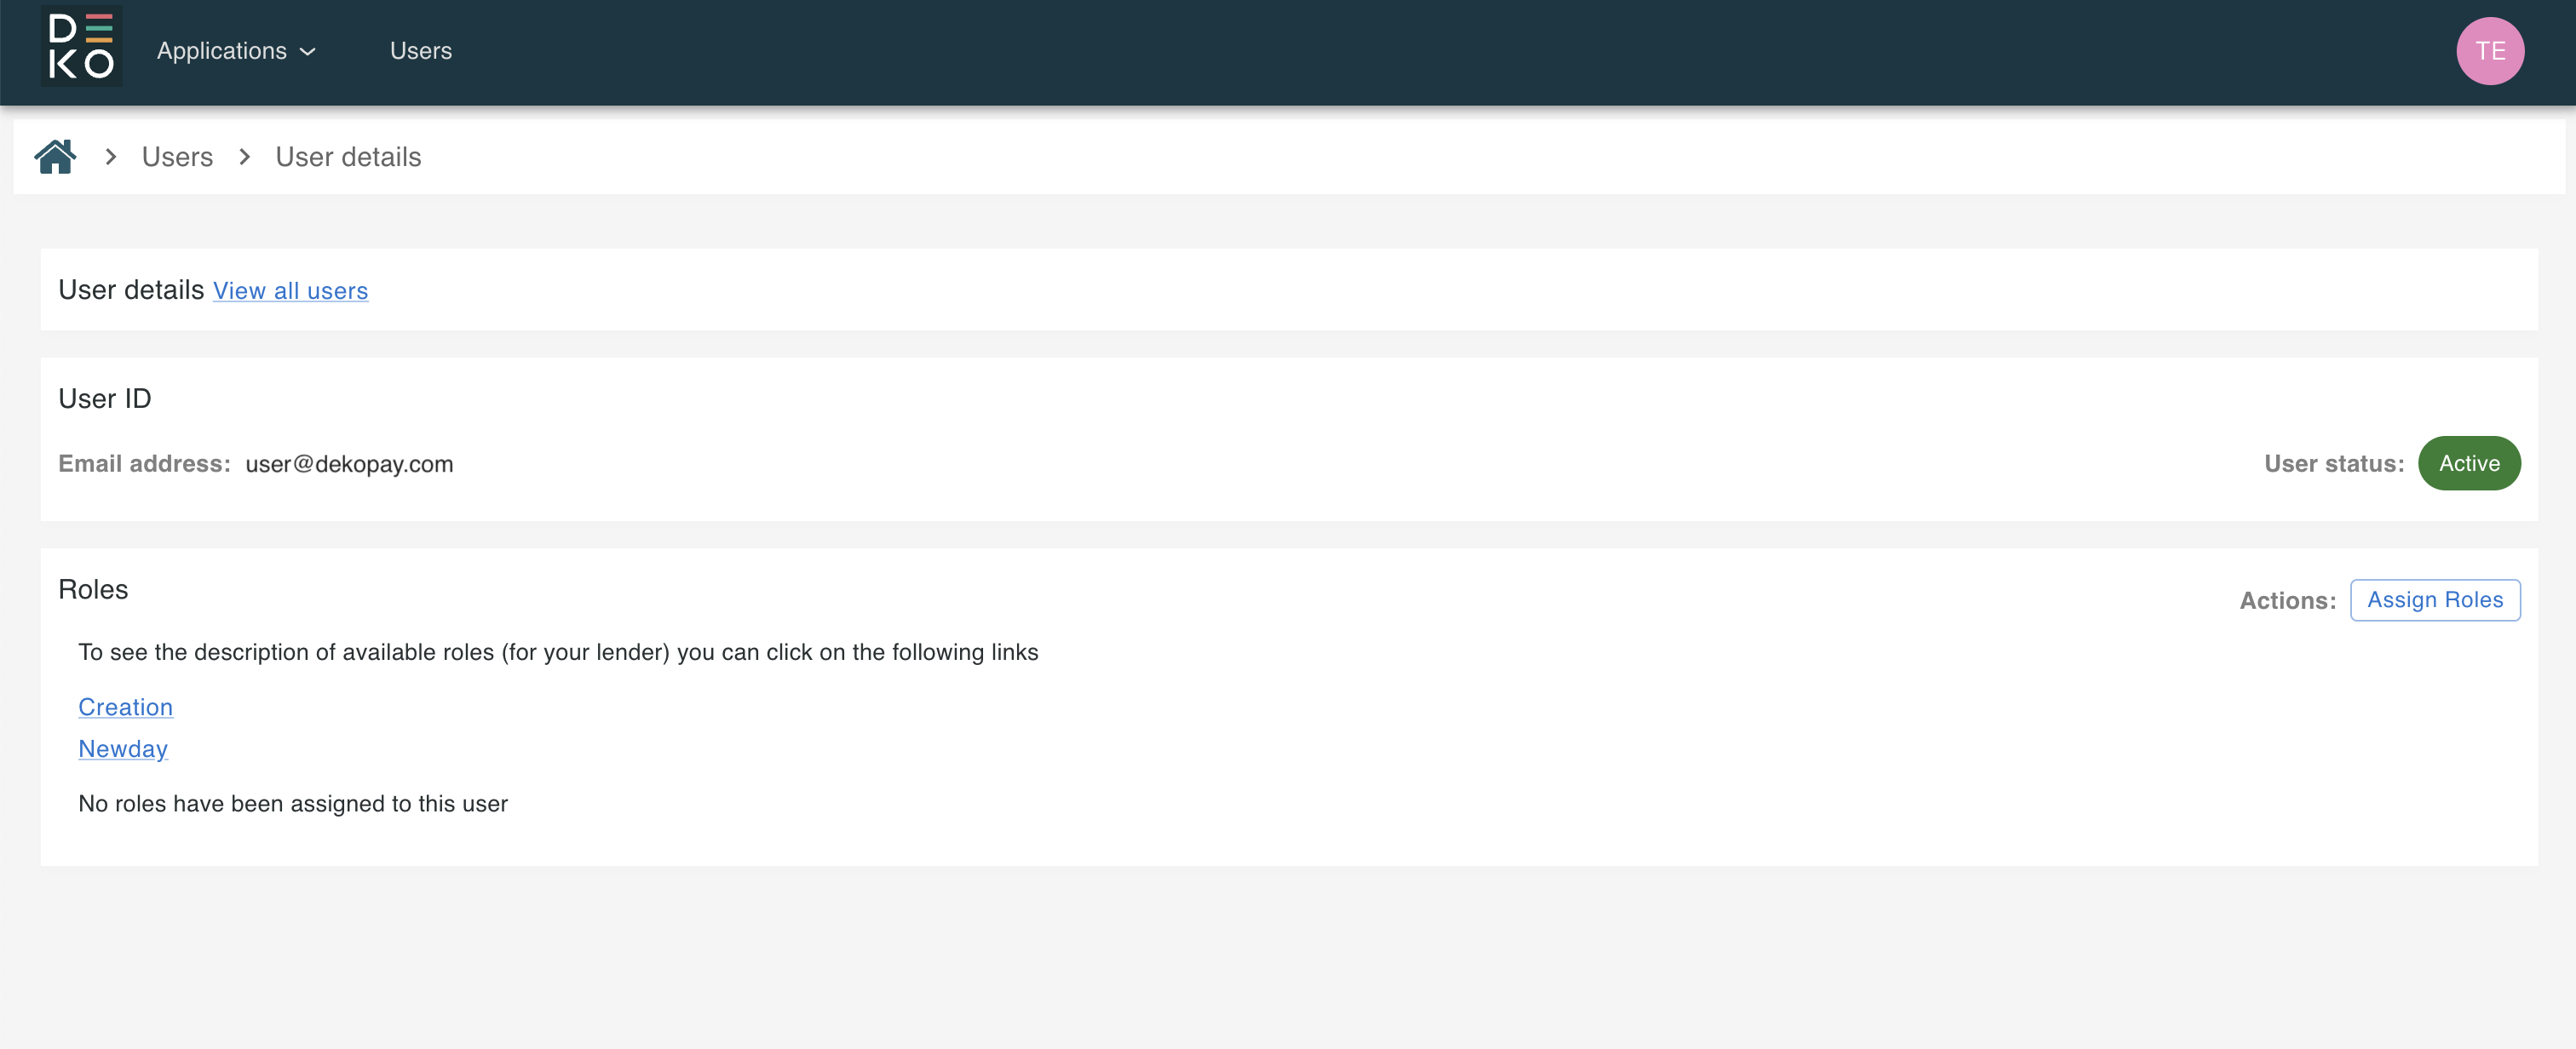Viewport: 2576px width, 1049px height.
Task: Click the user@dekopay.com email address text
Action: (349, 464)
